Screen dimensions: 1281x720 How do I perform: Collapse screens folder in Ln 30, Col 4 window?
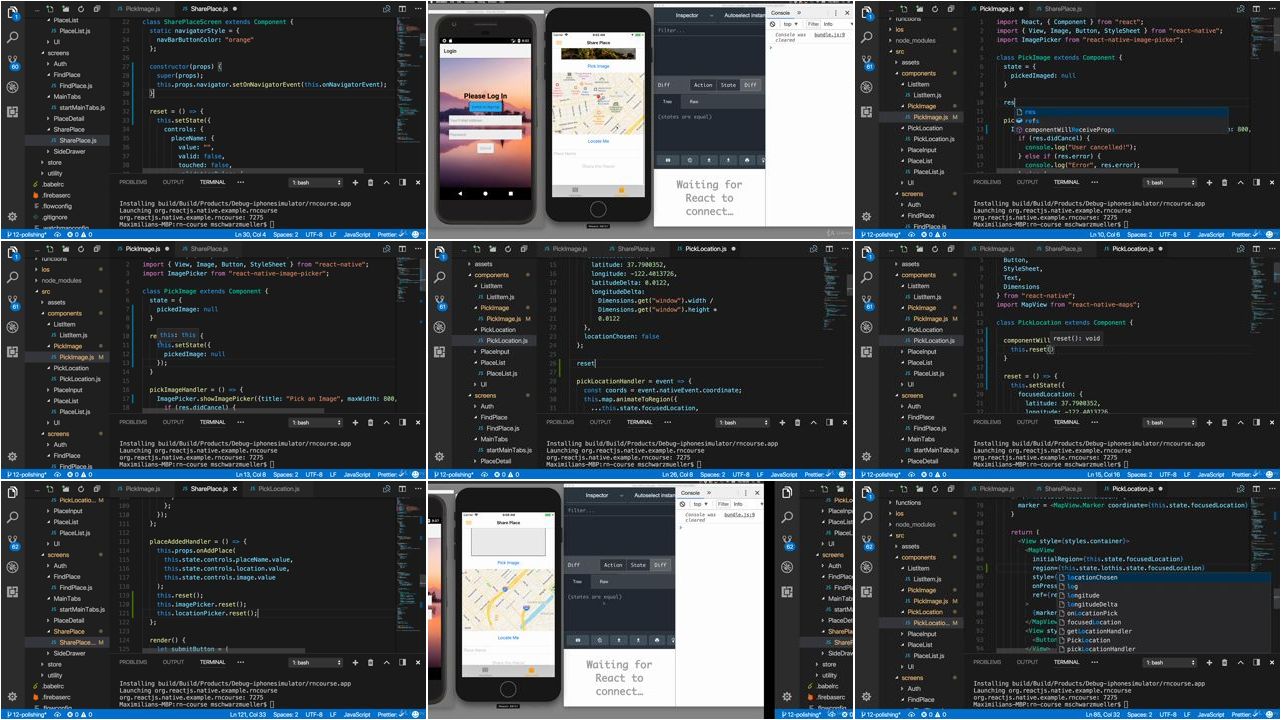click(x=58, y=53)
